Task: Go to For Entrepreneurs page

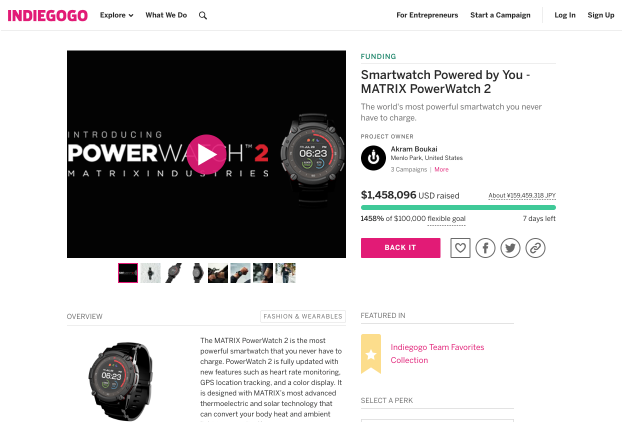Action: pyautogui.click(x=427, y=15)
